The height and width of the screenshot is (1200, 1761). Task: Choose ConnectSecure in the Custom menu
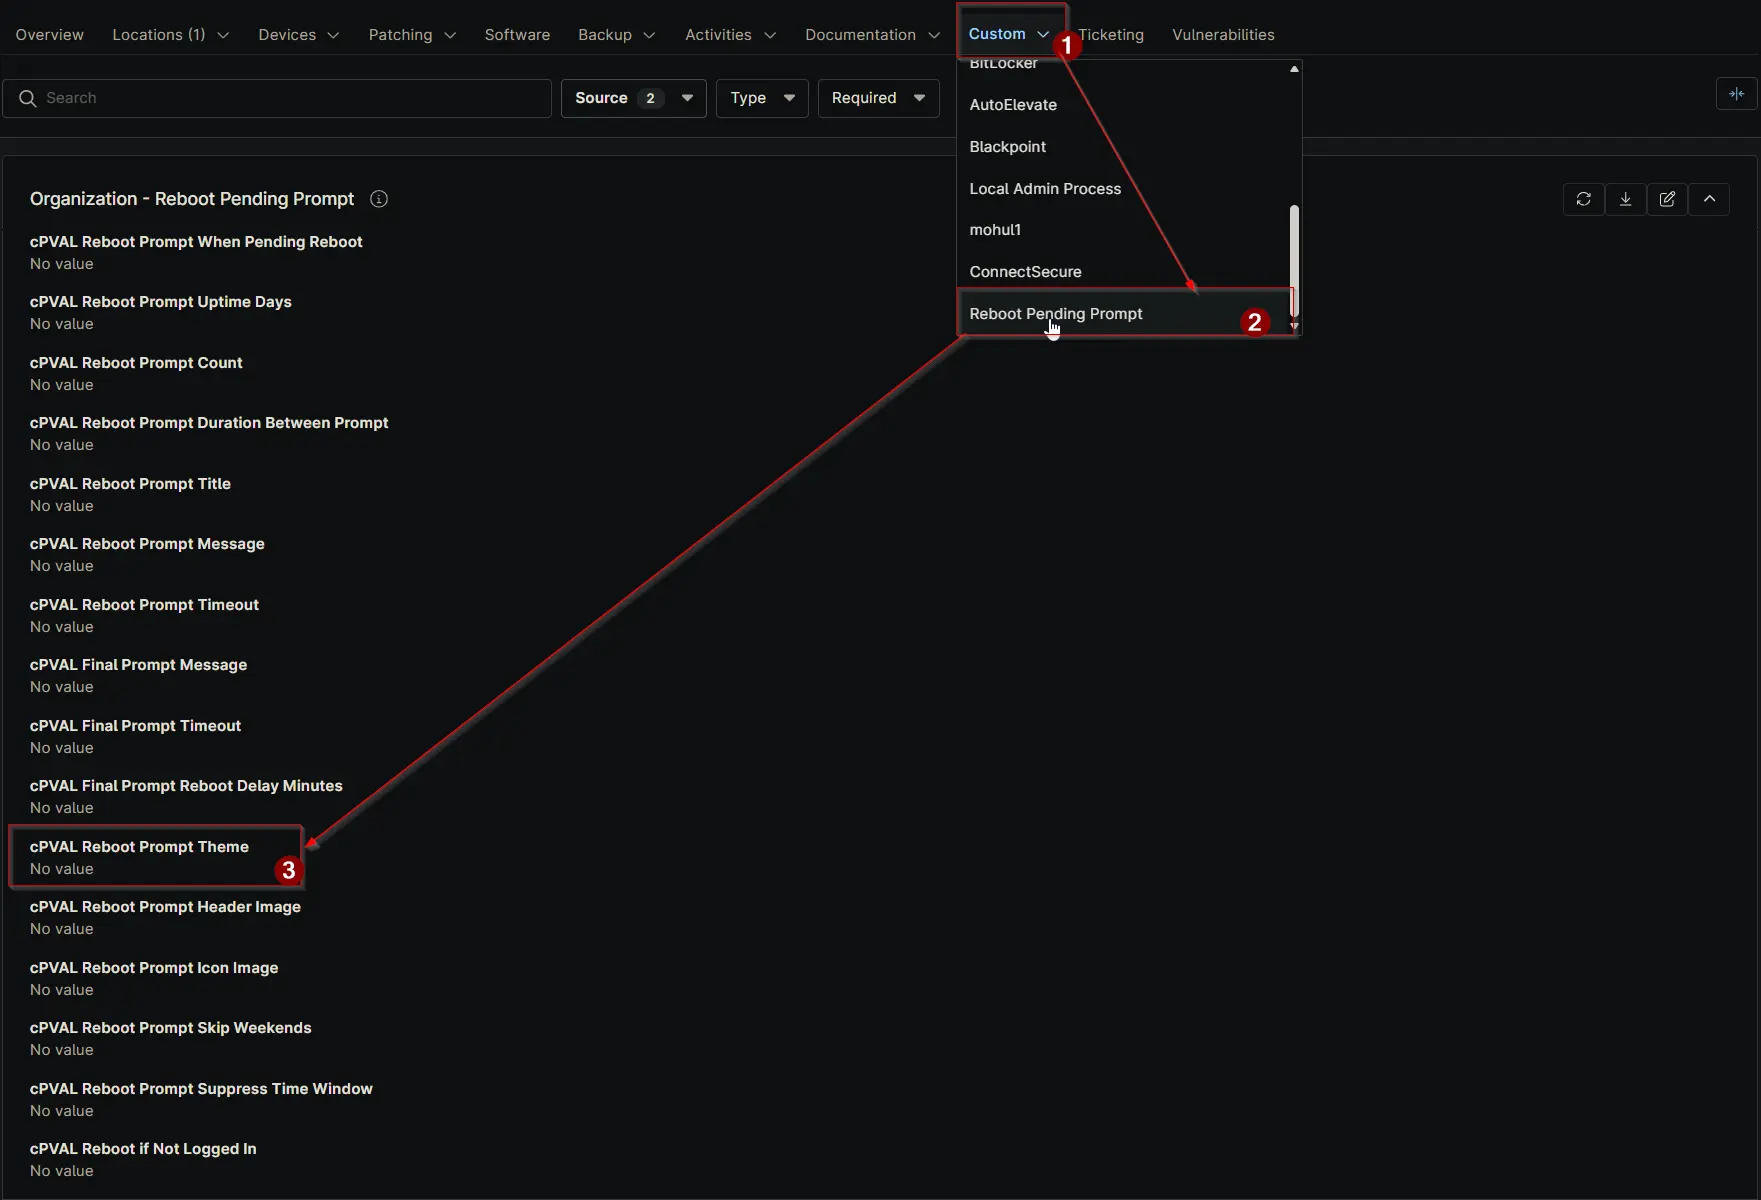1025,272
